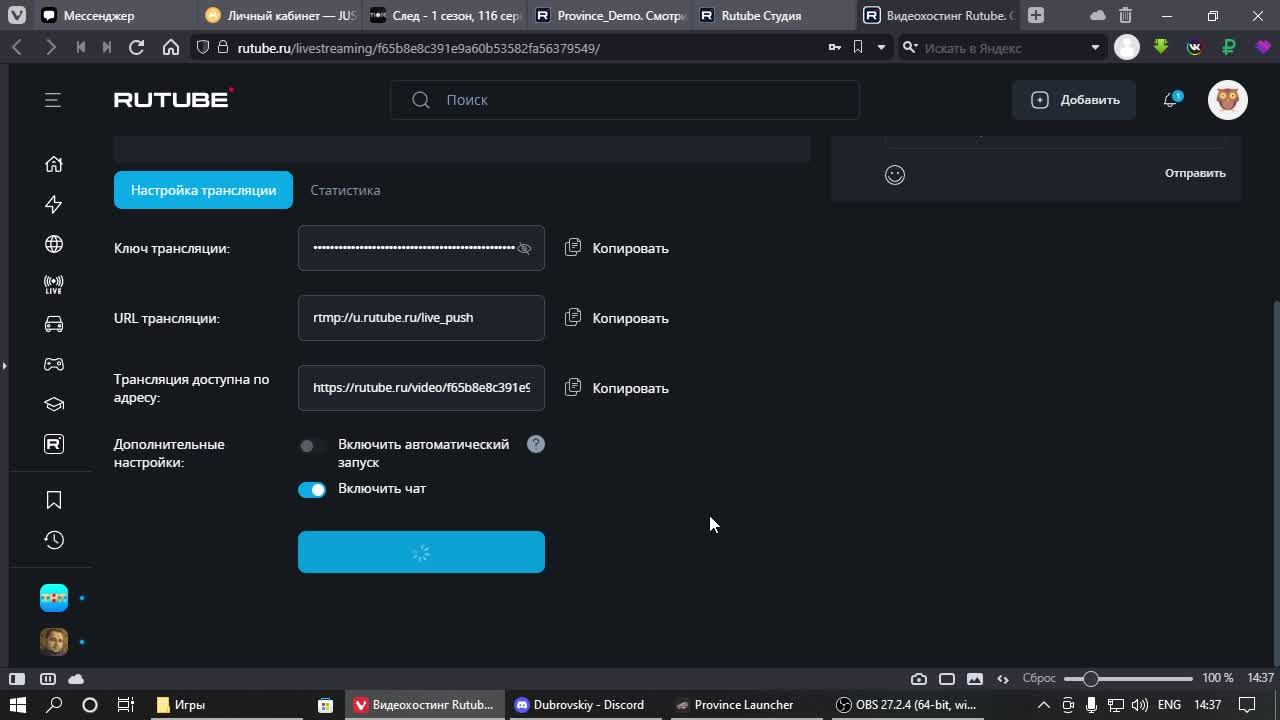Click the Искать в Яндекс search field
Screen dimensions: 1280x720
[x=1005, y=47]
